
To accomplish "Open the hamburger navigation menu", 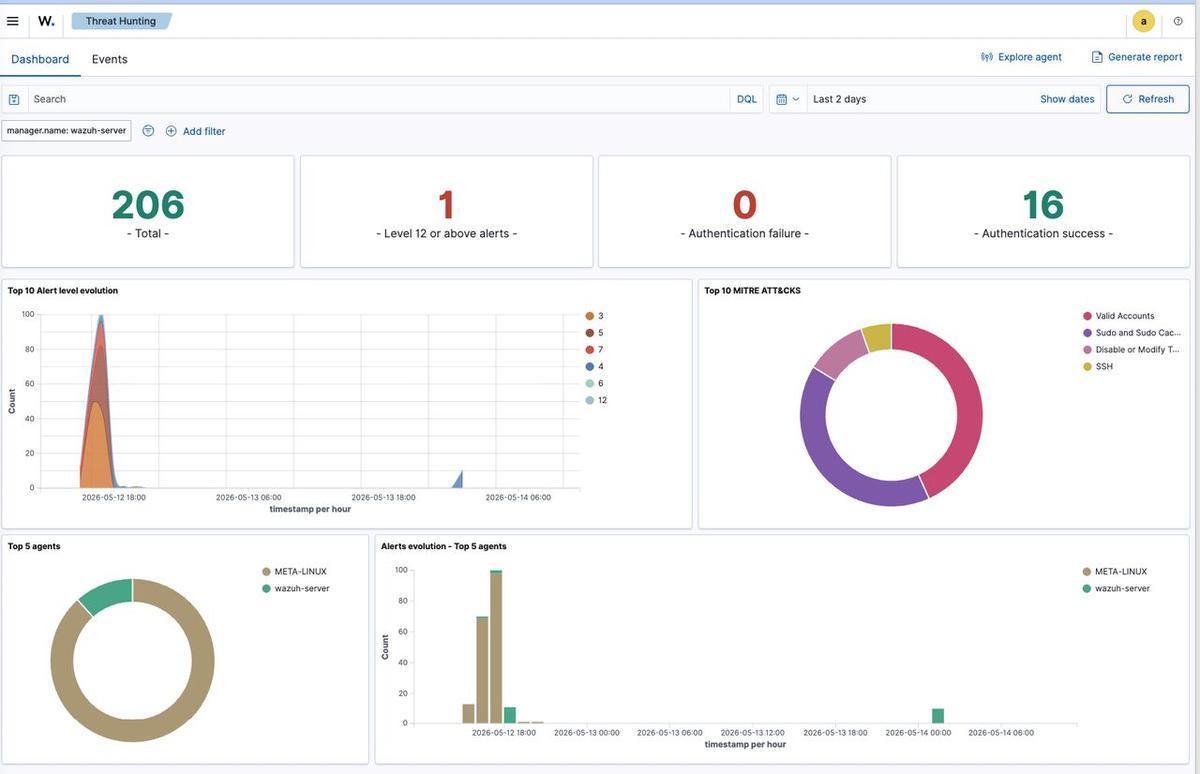I will (13, 21).
